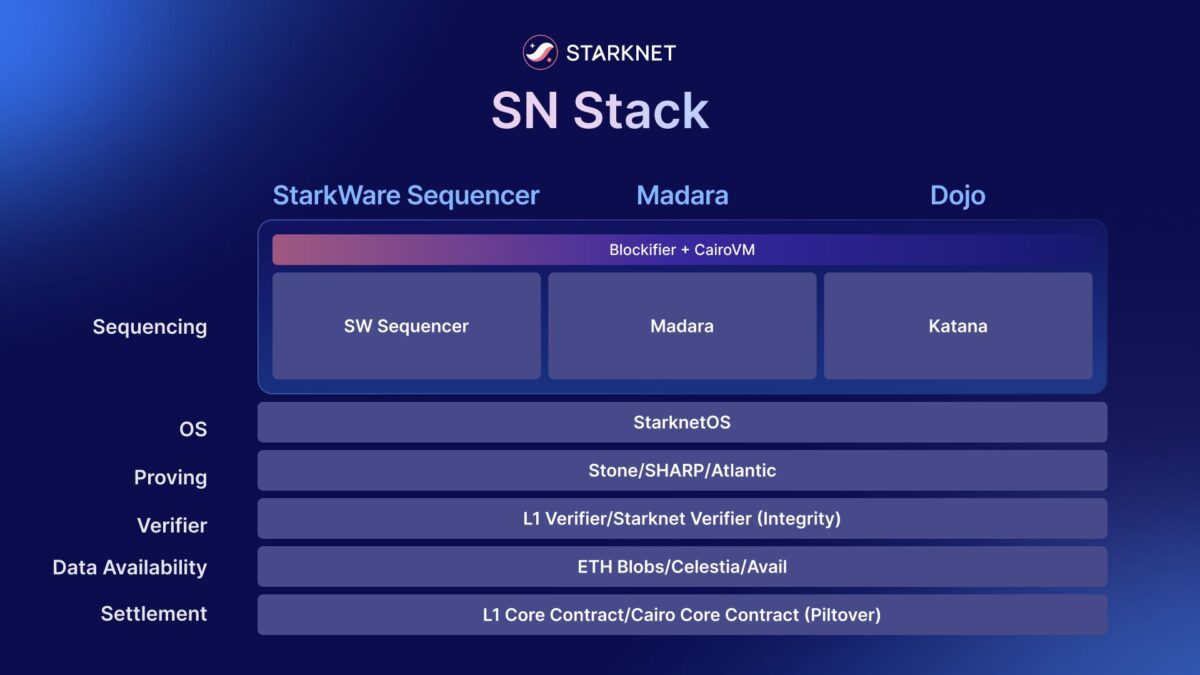Click the Starknet logo icon
This screenshot has height=675, width=1200.
[540, 52]
